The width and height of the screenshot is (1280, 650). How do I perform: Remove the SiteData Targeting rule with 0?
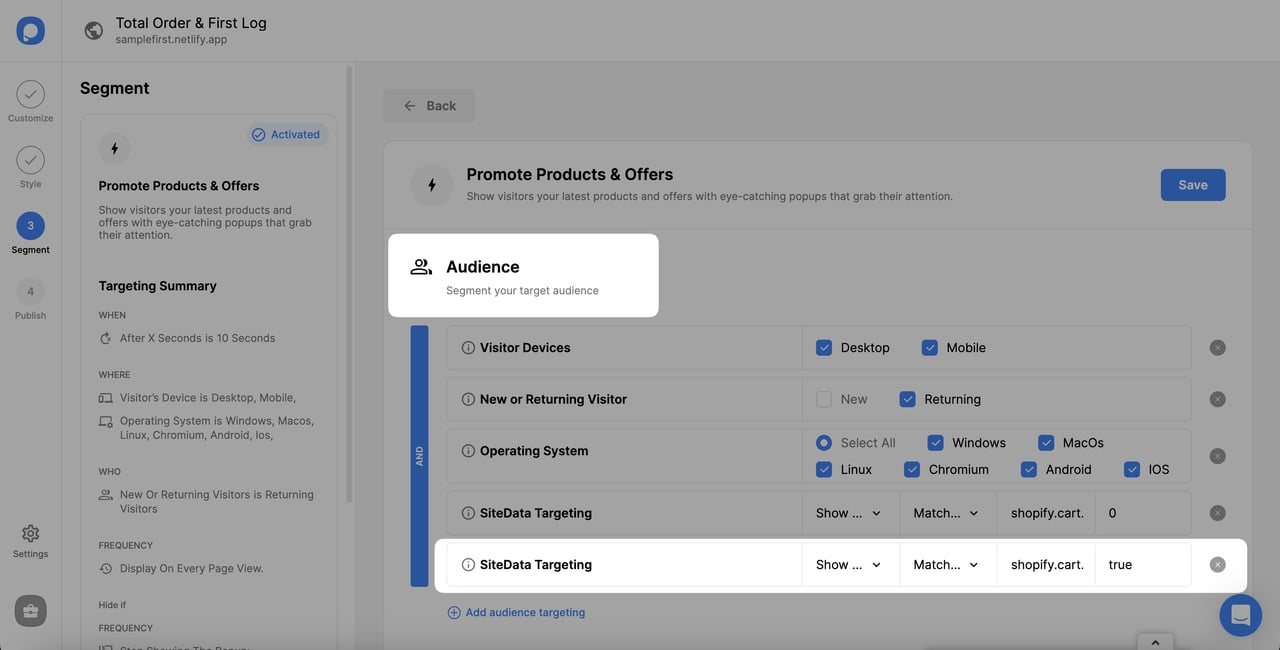[1217, 513]
